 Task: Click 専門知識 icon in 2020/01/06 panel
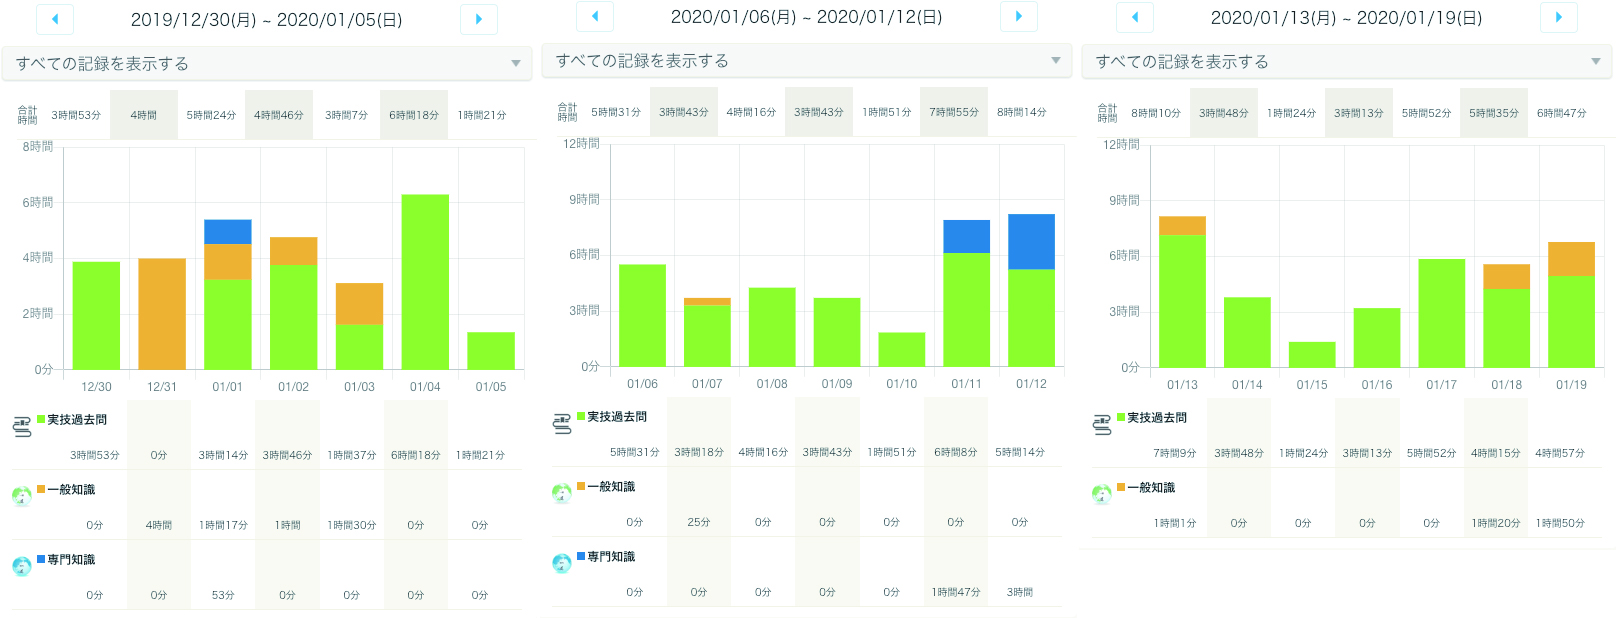tap(562, 563)
